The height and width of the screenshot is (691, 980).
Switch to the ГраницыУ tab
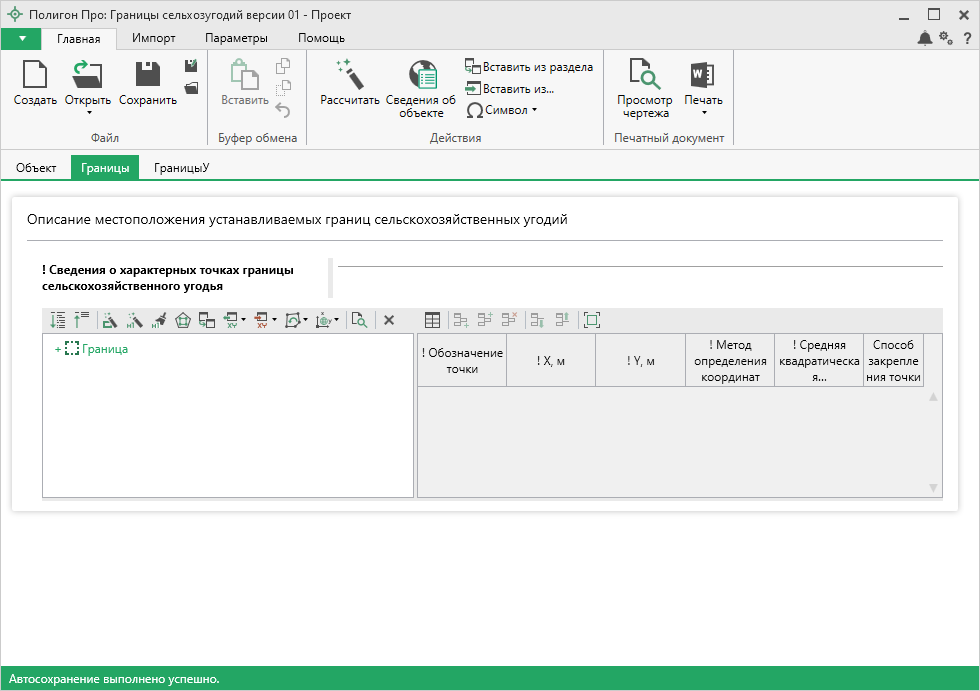point(181,168)
